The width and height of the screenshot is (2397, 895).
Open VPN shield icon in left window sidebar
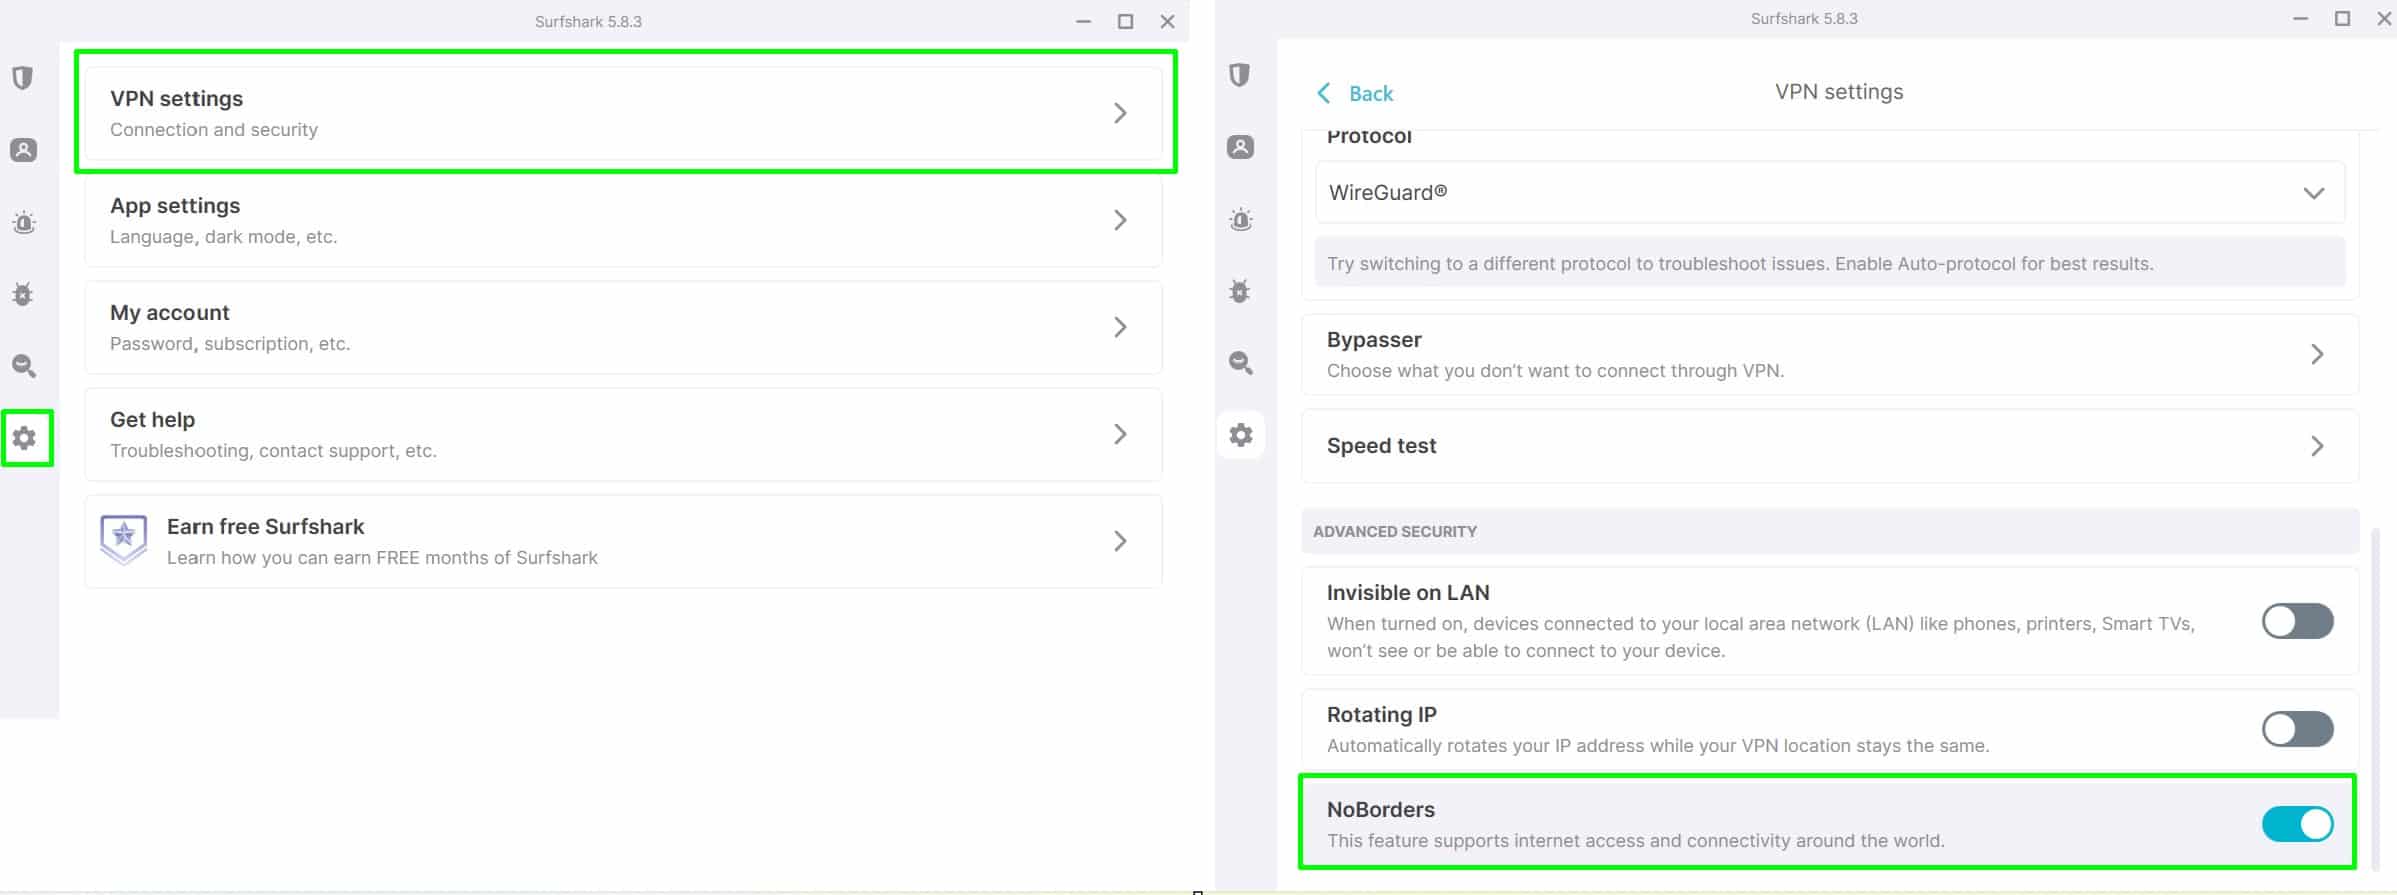pos(23,78)
